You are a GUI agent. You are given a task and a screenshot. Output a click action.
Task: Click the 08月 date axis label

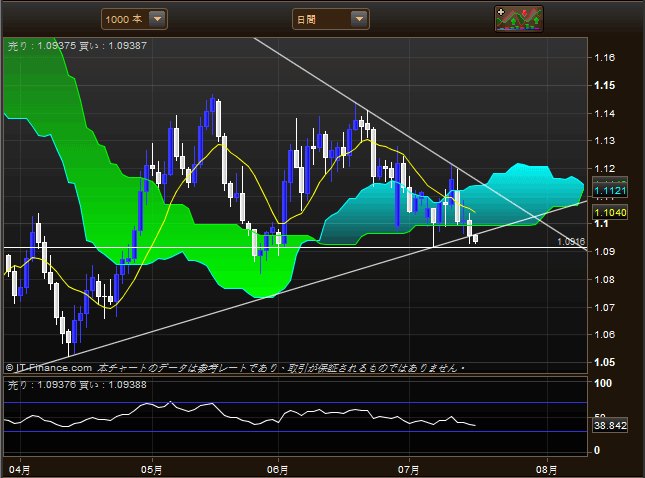[546, 469]
